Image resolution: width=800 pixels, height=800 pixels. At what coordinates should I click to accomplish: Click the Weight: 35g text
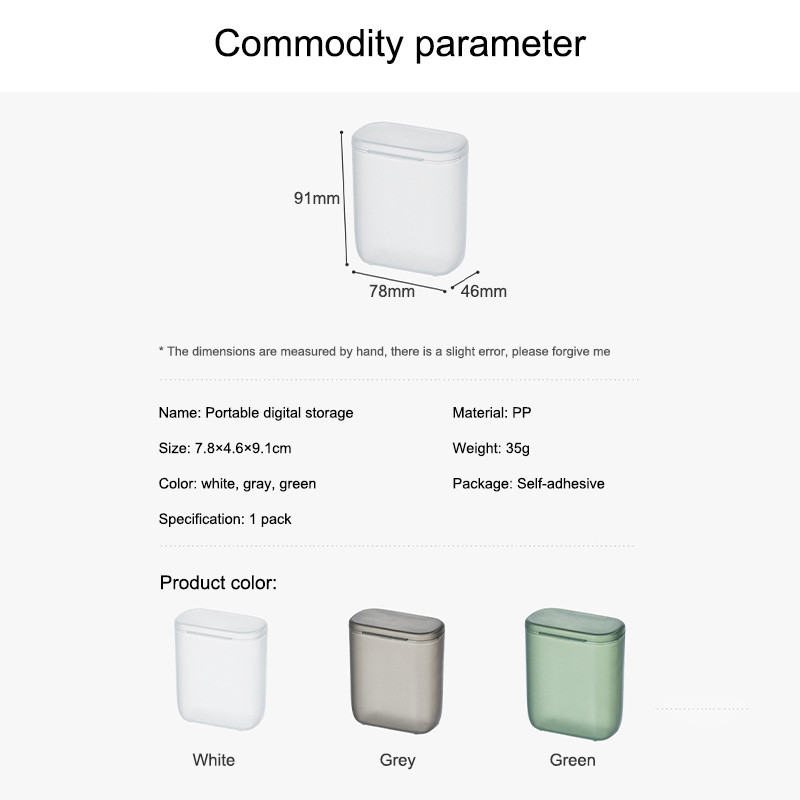click(x=491, y=448)
